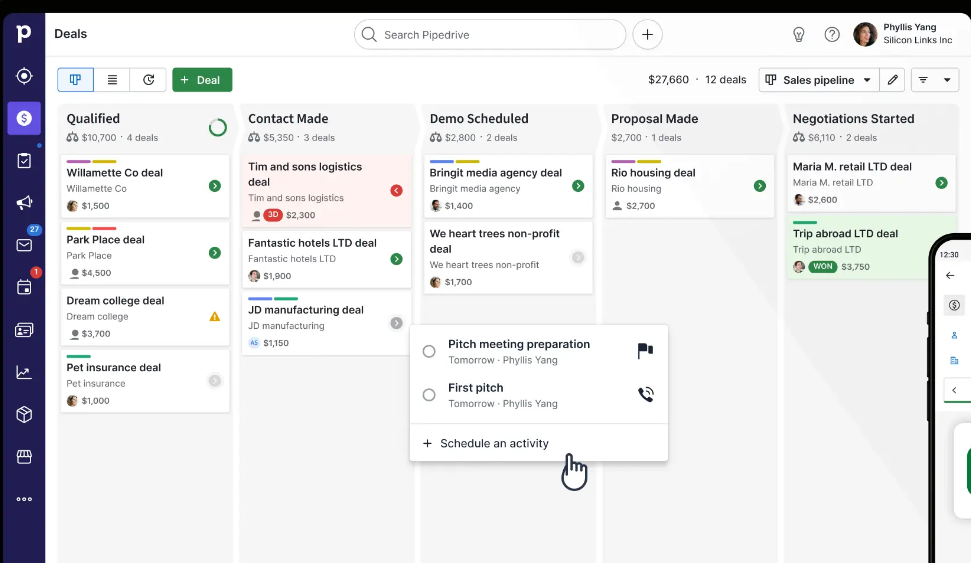
Task: Click green arrow on Fantastic hotels LTD deal
Action: coord(396,259)
